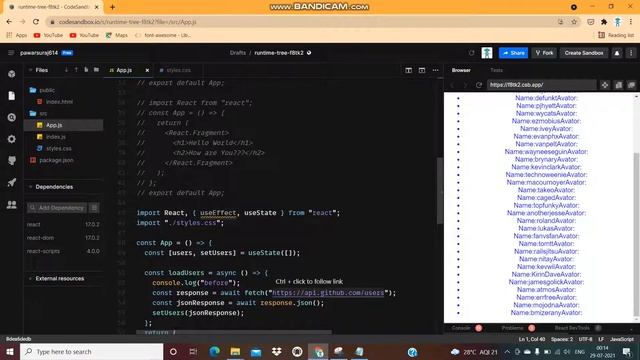Click the Create Sandbox button

coord(584,53)
